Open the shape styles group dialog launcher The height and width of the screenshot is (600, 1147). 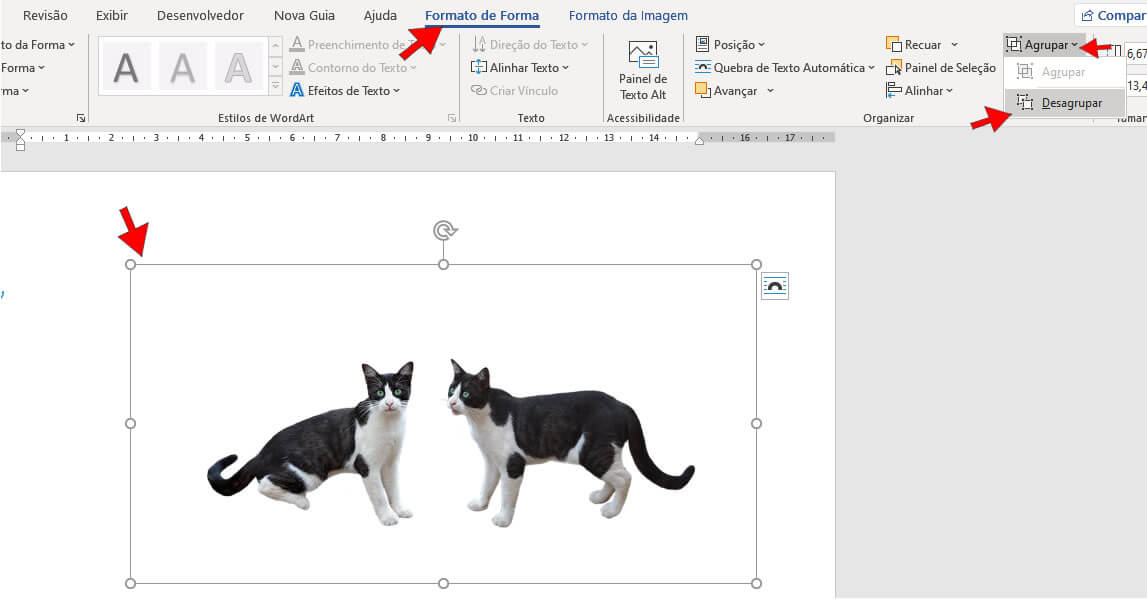tap(80, 118)
